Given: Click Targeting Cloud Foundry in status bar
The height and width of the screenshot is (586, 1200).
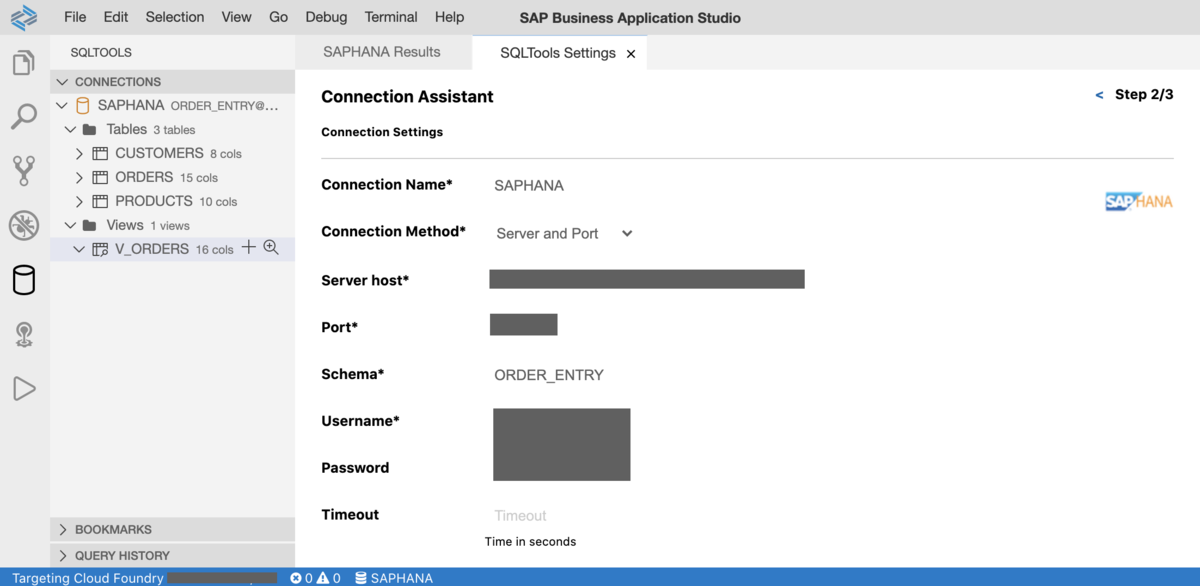Looking at the screenshot, I should 88,578.
